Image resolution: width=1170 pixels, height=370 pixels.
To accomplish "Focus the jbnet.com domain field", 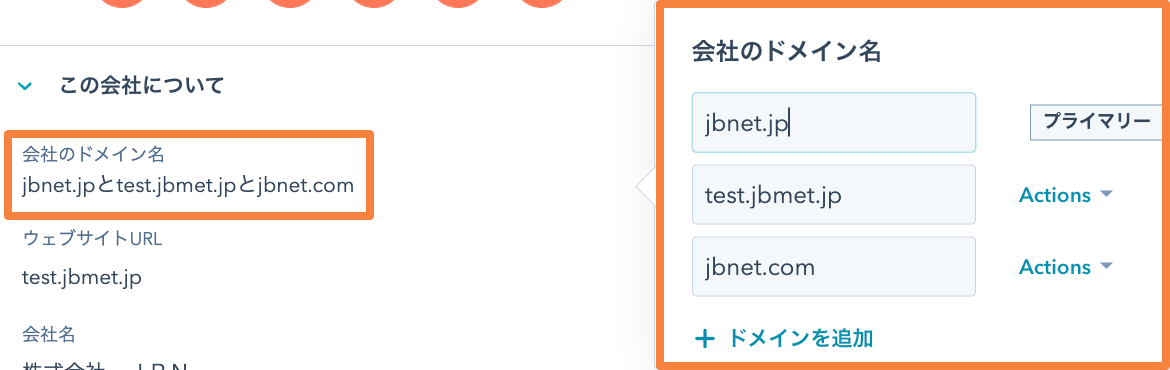I will [x=833, y=266].
